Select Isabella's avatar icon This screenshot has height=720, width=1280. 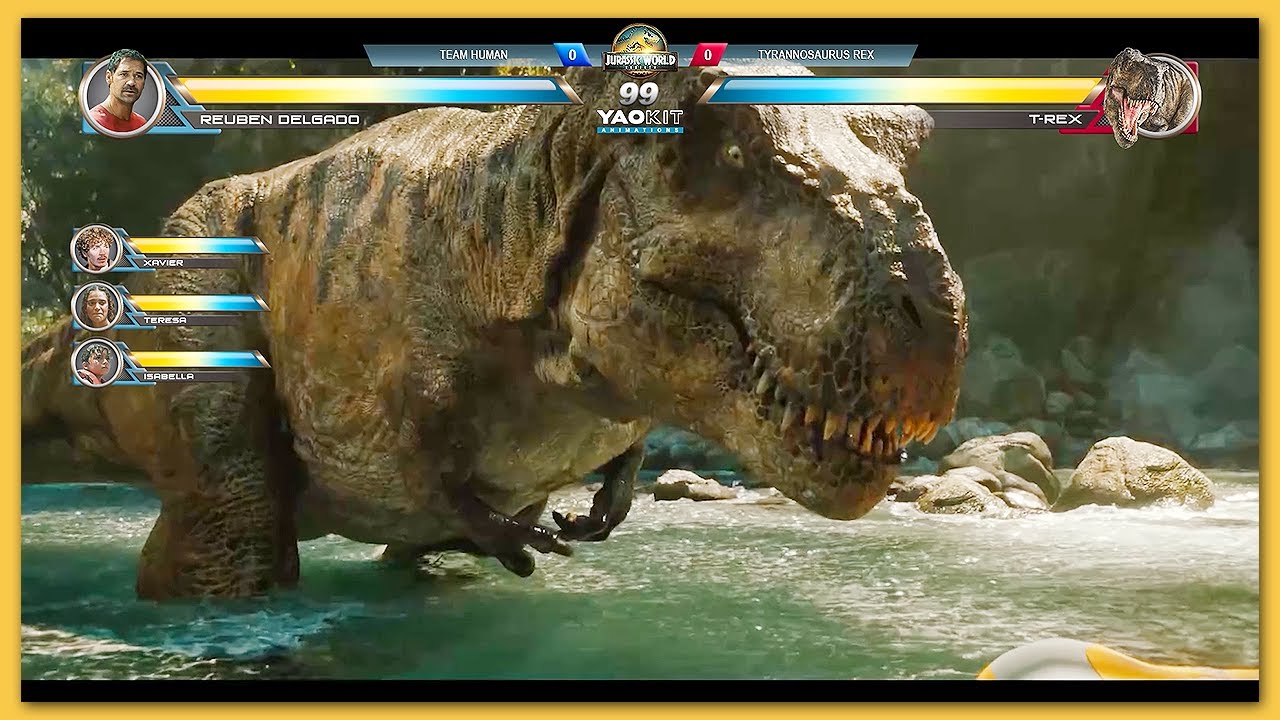(x=97, y=362)
